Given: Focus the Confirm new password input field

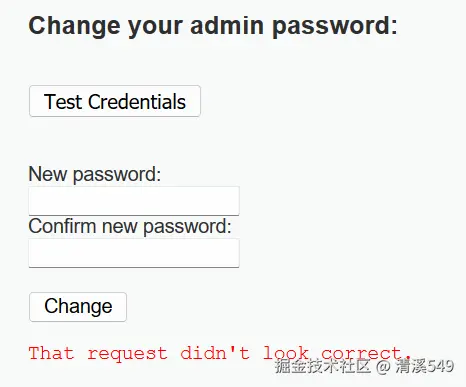Looking at the screenshot, I should pos(134,253).
